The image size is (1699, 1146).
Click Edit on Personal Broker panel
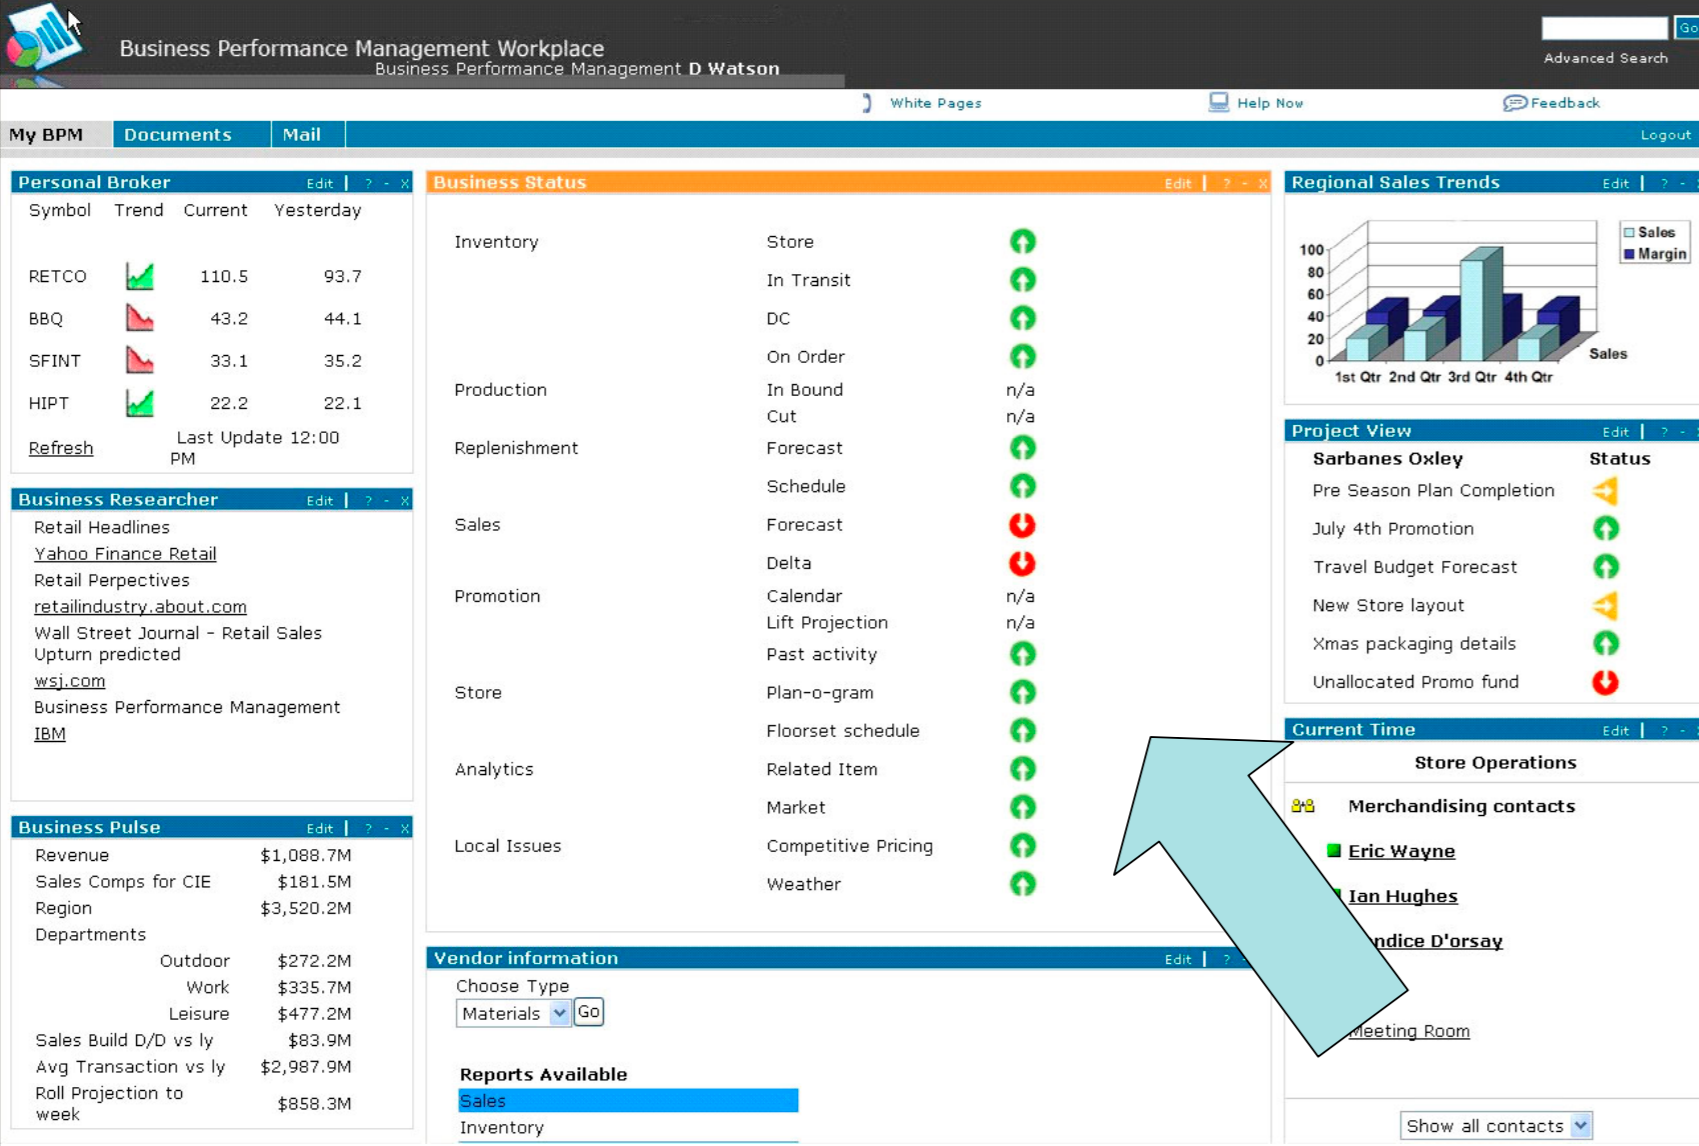(x=319, y=184)
